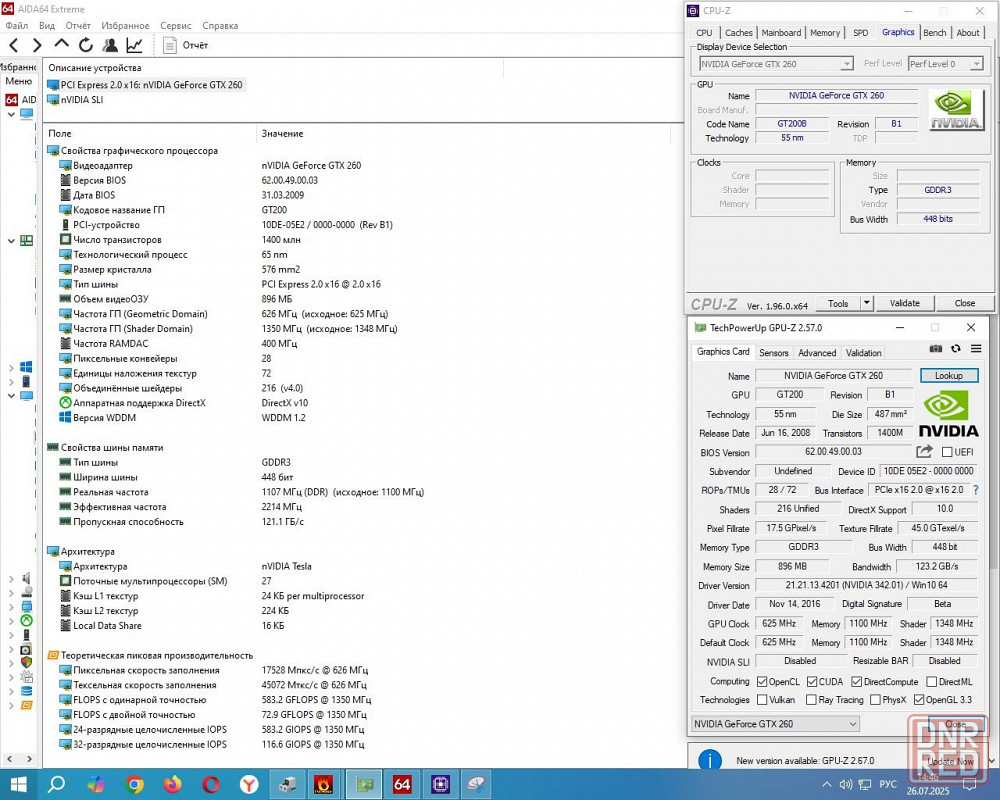Launch Yandex browser from taskbar
This screenshot has width=1000, height=800.
pos(249,784)
